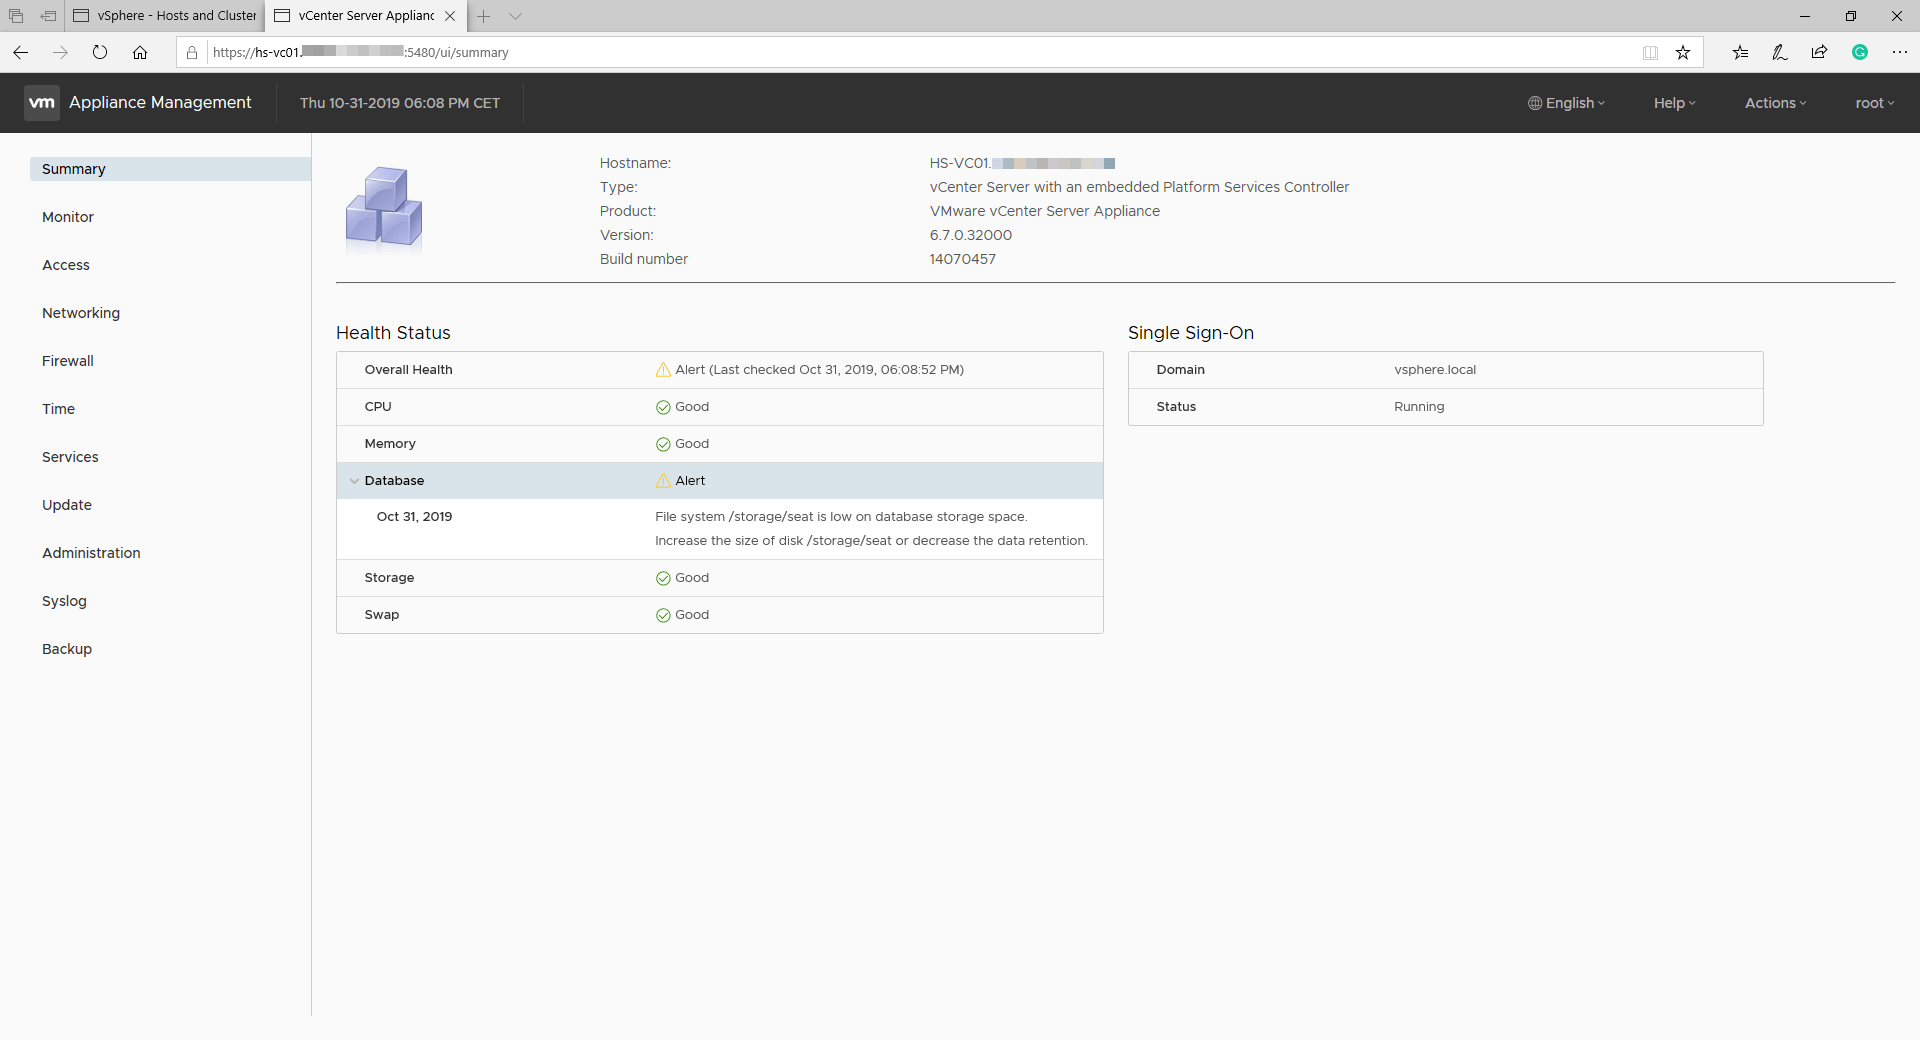The image size is (1920, 1040).
Task: Click the Swap health row label
Action: point(382,615)
